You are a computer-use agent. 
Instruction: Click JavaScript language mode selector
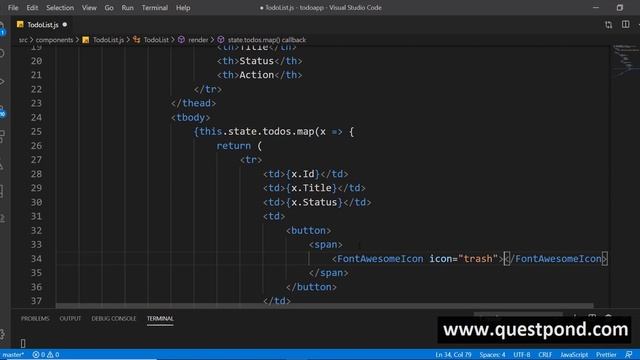574,355
